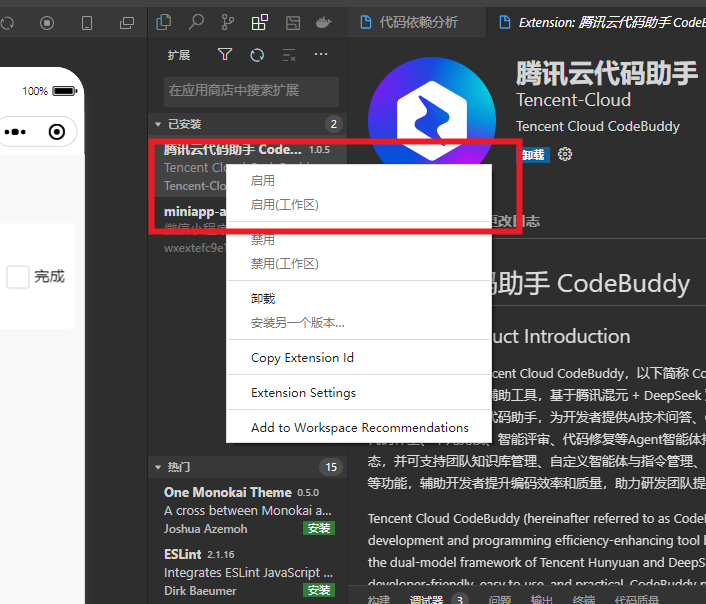This screenshot has width=706, height=604.
Task: Select 禁用 in the context menu
Action: [359, 240]
